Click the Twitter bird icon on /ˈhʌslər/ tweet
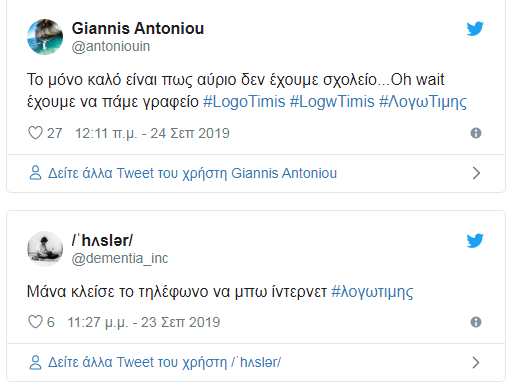The width and height of the screenshot is (507, 386). 475,241
